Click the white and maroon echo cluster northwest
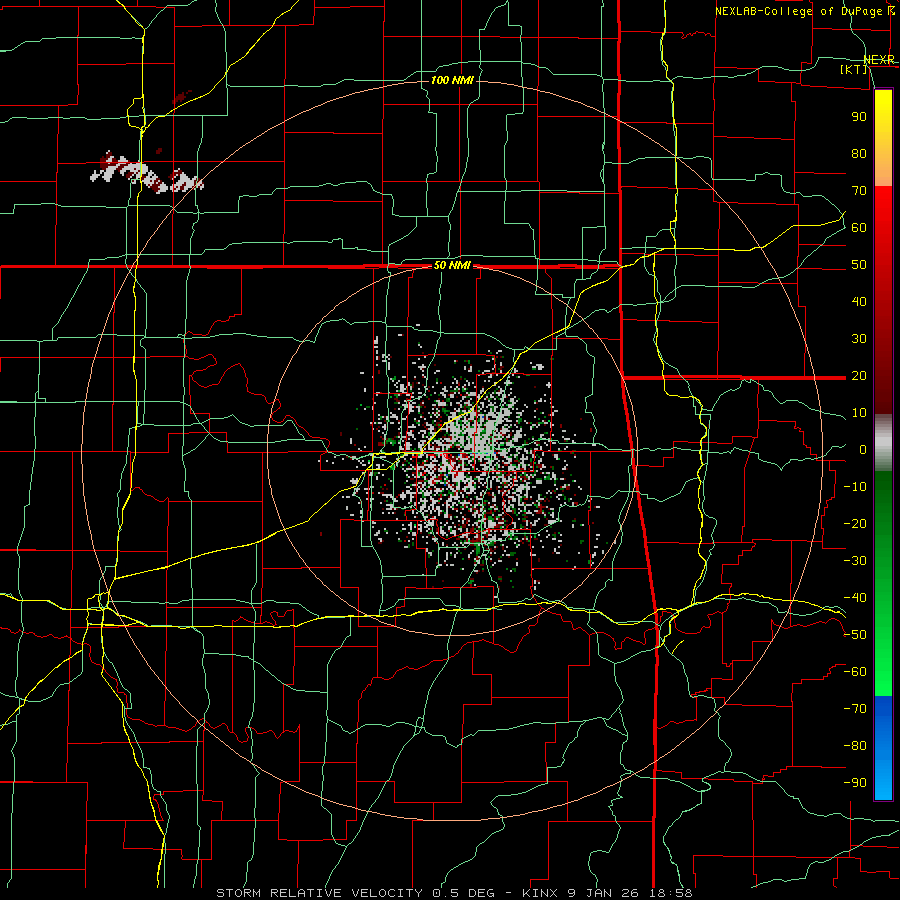 146,172
